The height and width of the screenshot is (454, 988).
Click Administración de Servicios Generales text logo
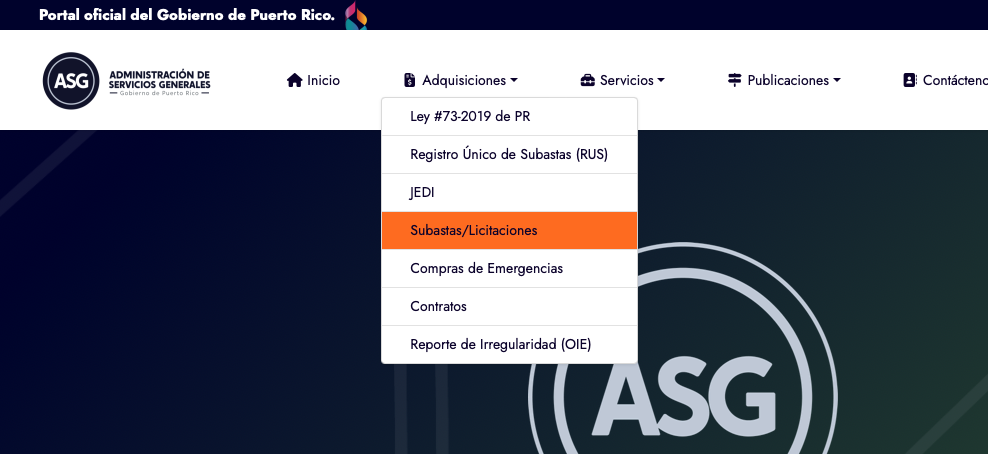point(160,82)
